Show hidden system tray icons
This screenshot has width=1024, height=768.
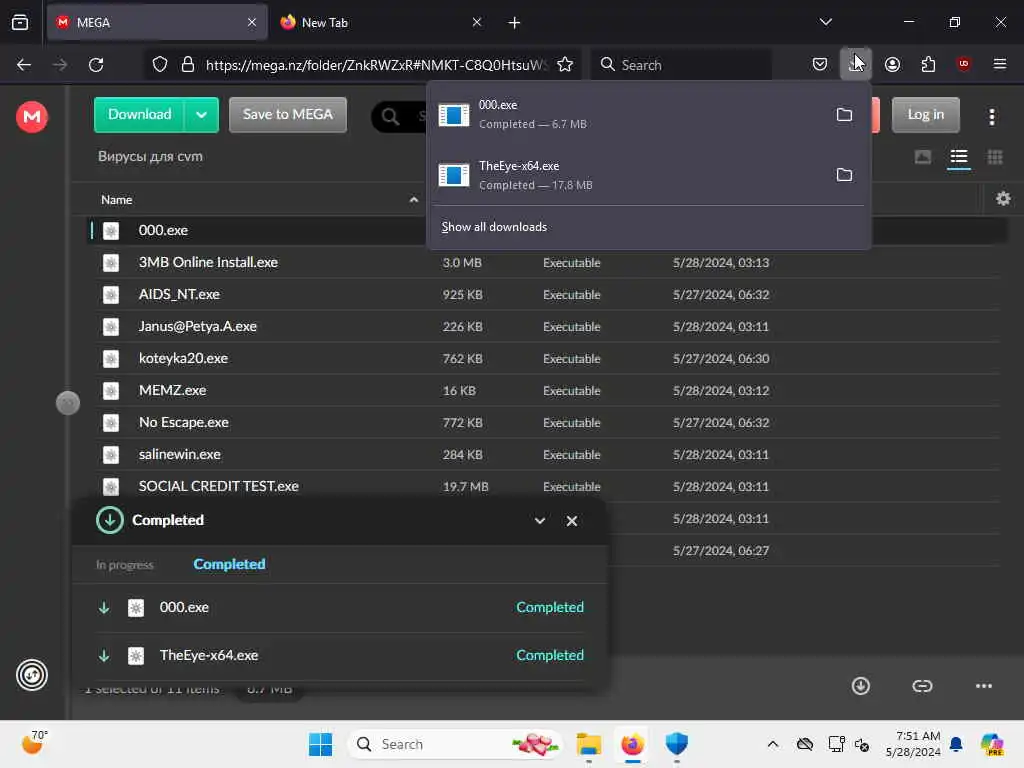tap(773, 744)
